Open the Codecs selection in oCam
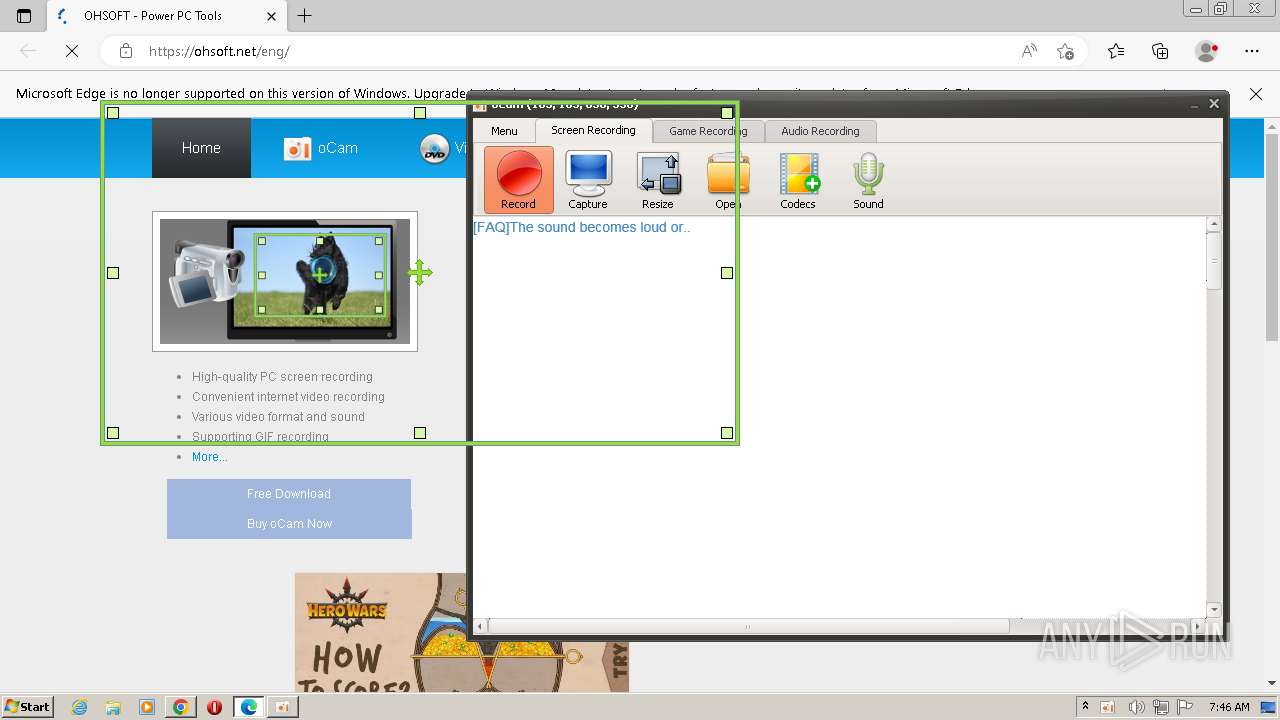The height and width of the screenshot is (720, 1280). tap(798, 180)
